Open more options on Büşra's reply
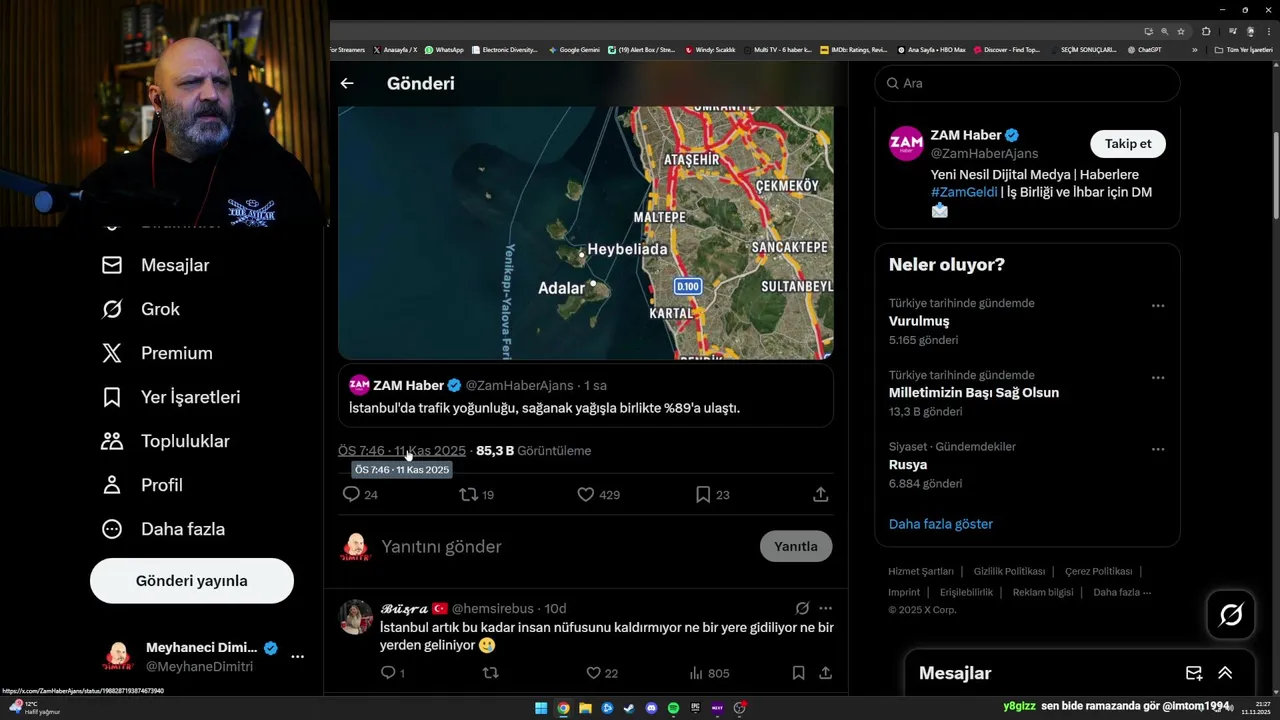 coord(825,608)
